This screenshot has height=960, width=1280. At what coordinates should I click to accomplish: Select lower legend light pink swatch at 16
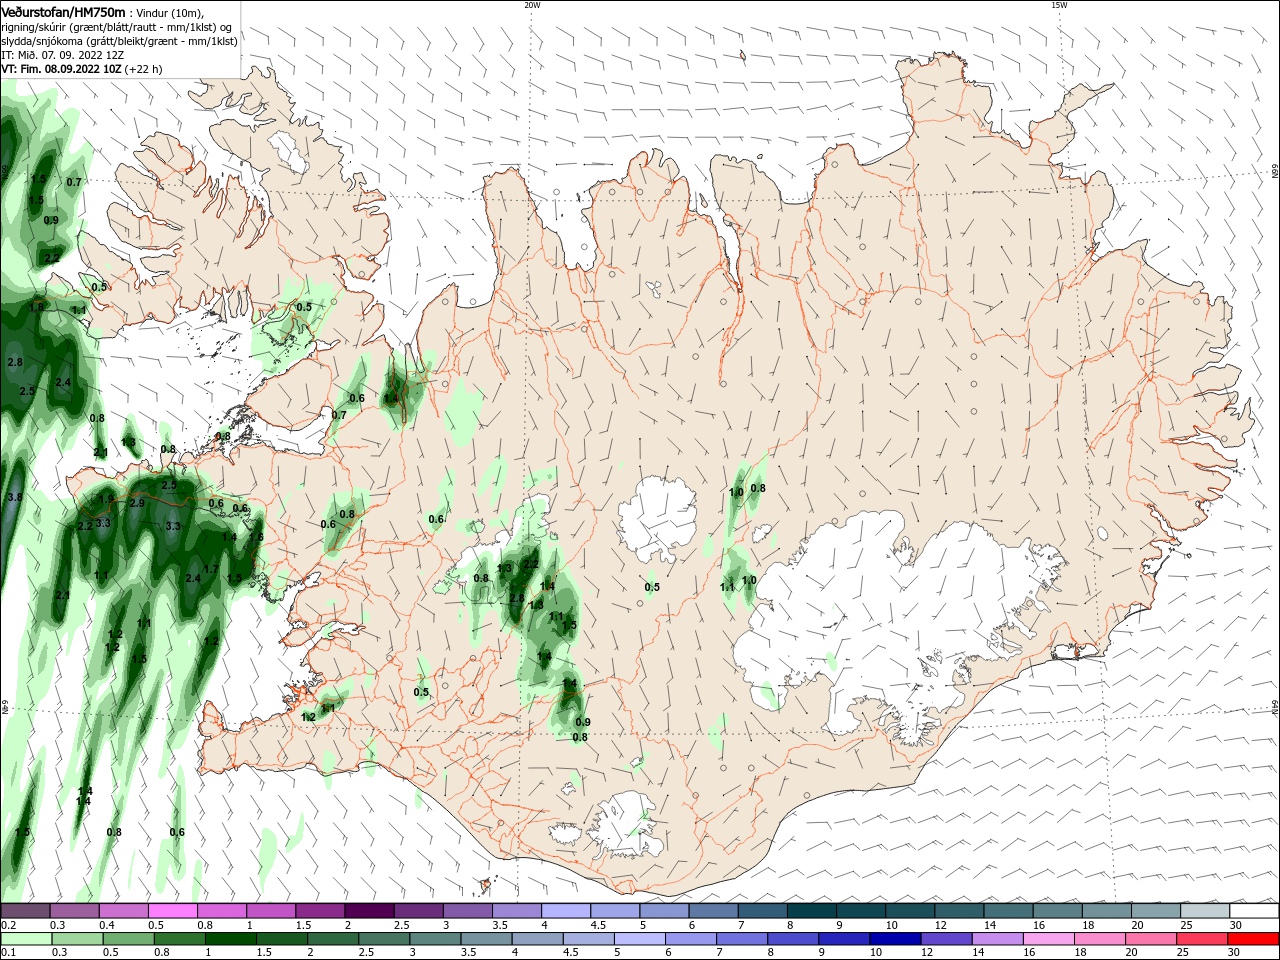(x=1049, y=939)
